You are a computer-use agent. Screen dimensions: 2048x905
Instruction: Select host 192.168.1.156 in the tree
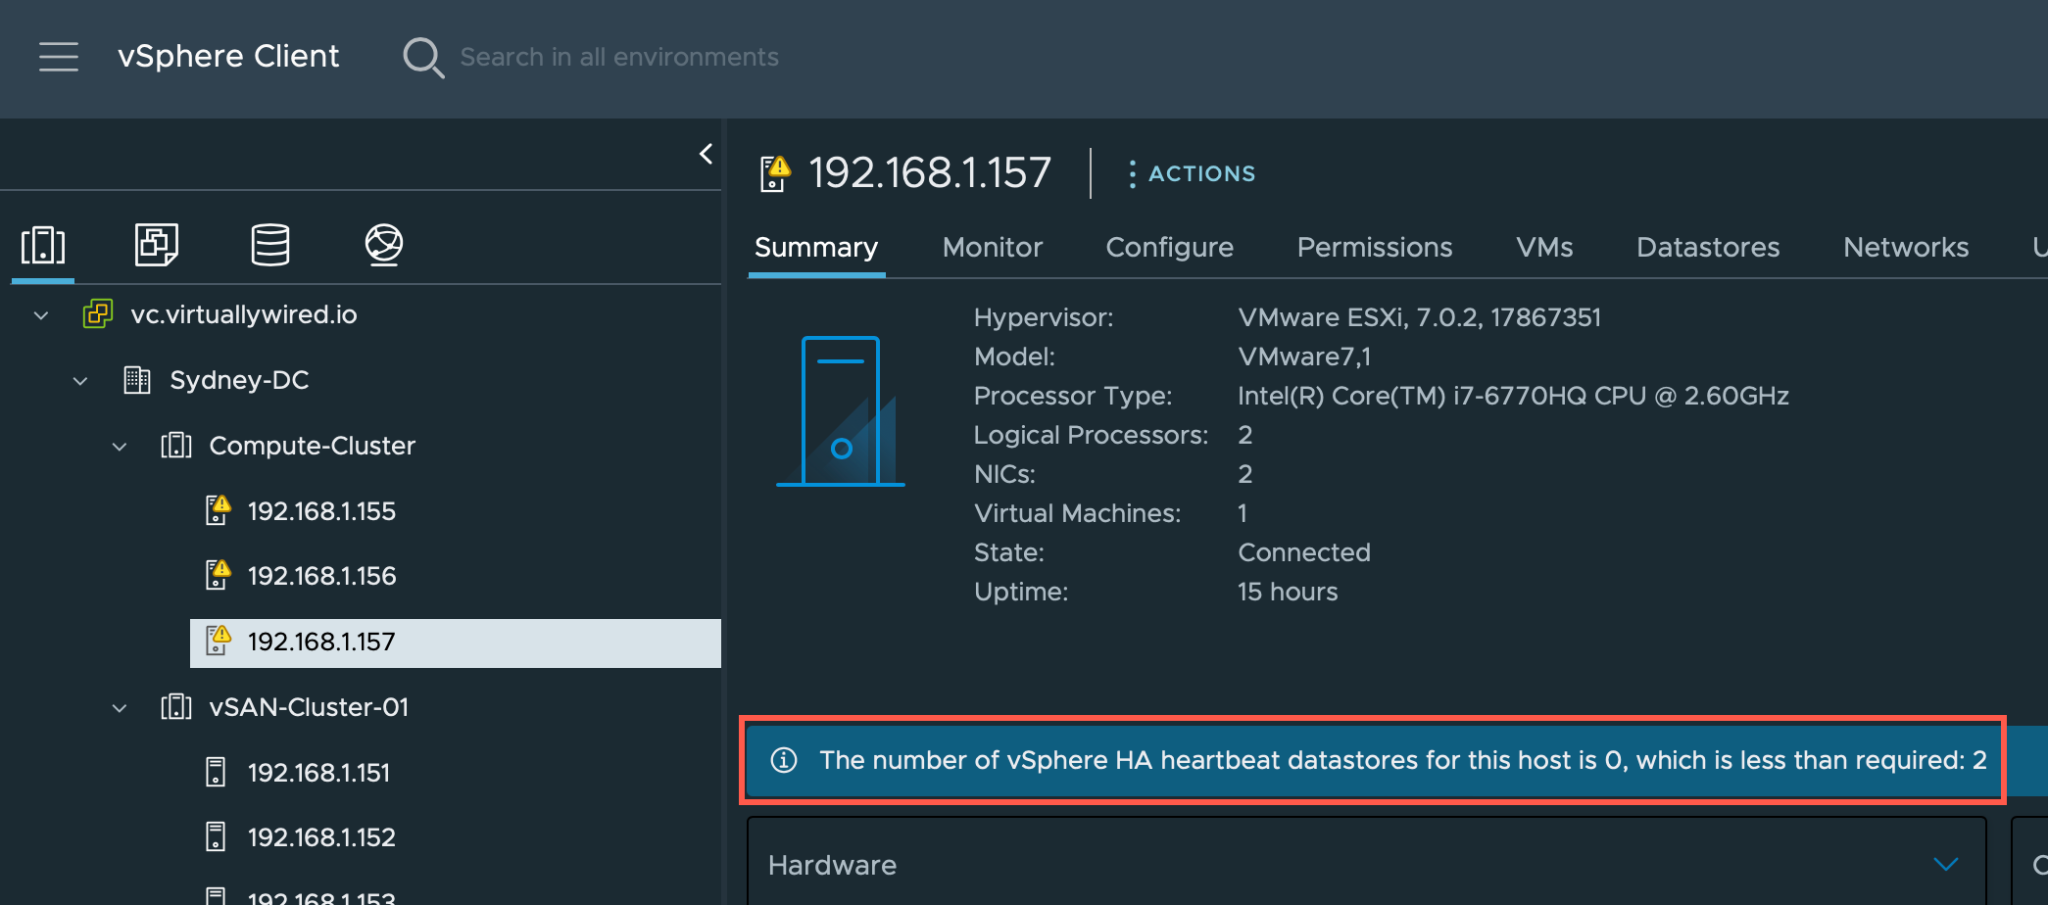click(321, 576)
